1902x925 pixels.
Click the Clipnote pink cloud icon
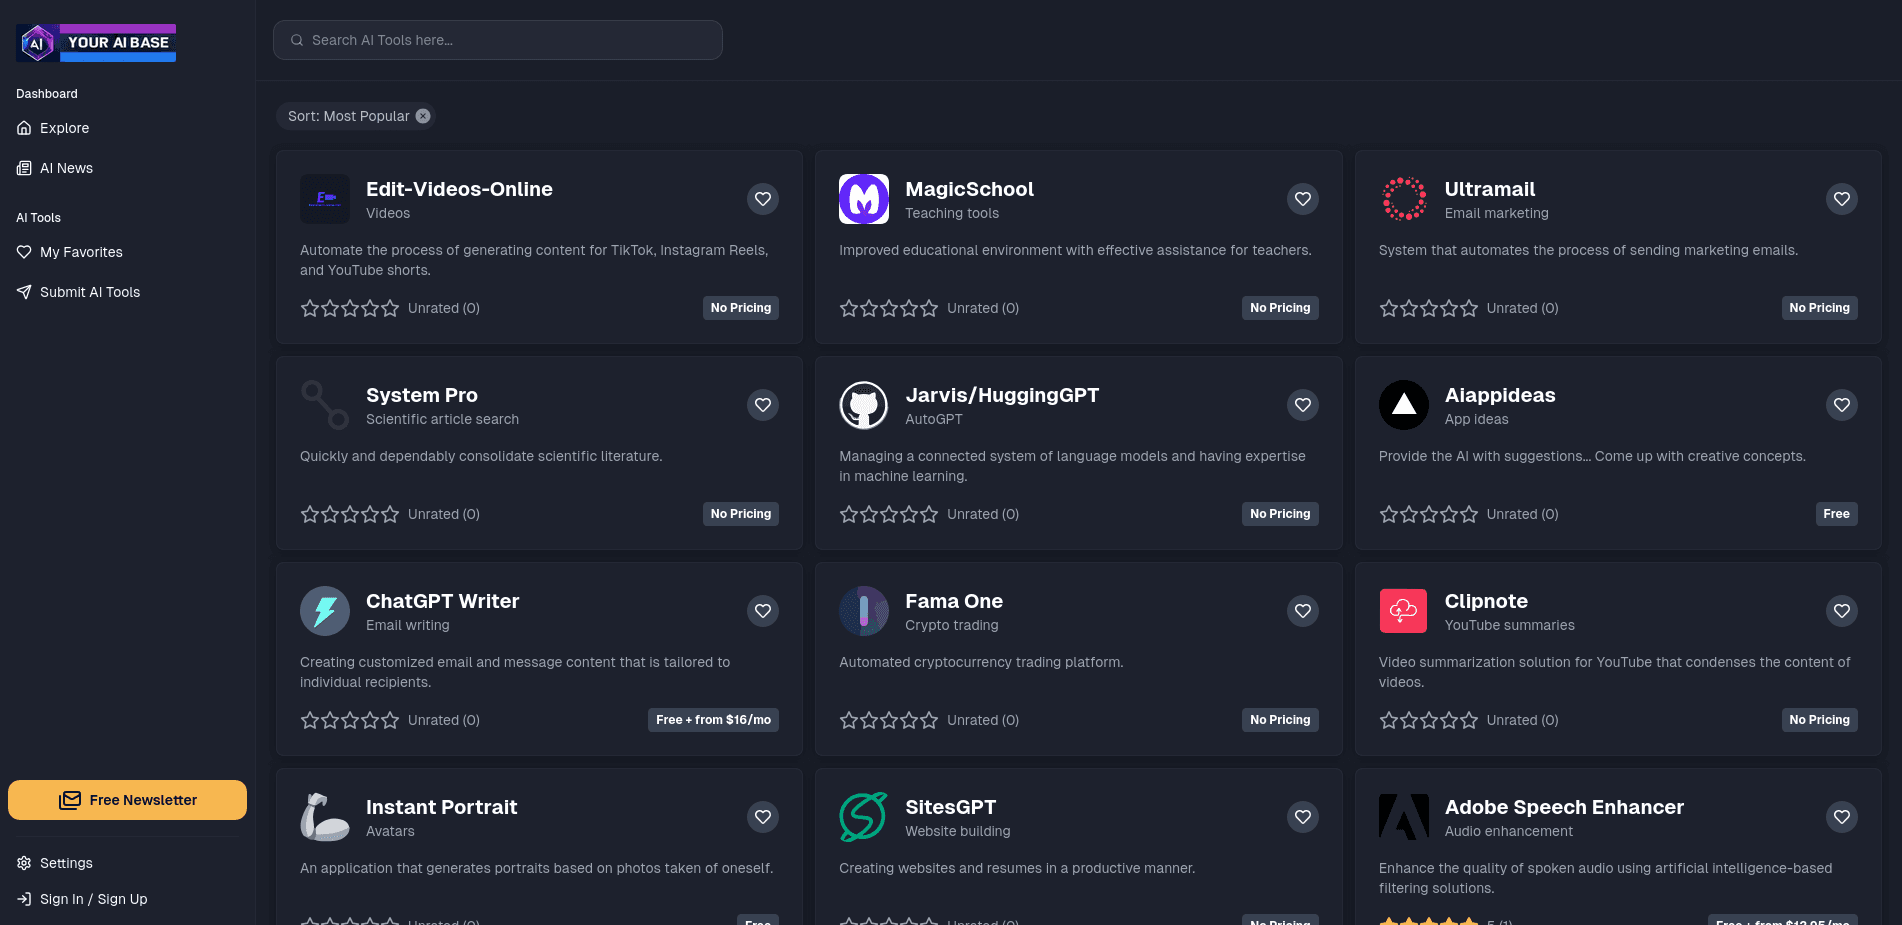[x=1403, y=611]
